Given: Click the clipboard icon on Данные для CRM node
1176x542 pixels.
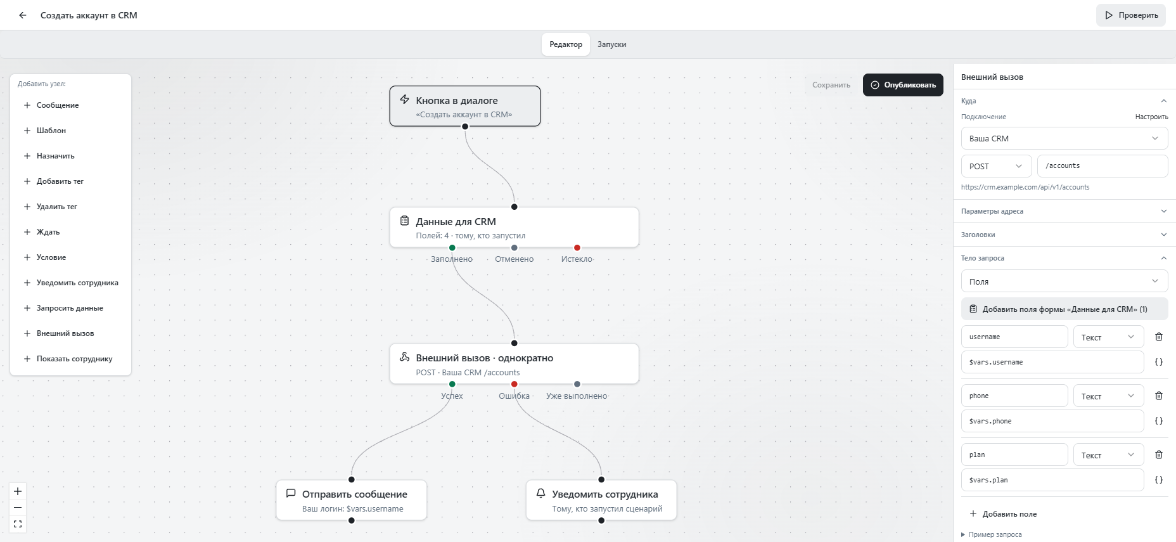Looking at the screenshot, I should (404, 221).
